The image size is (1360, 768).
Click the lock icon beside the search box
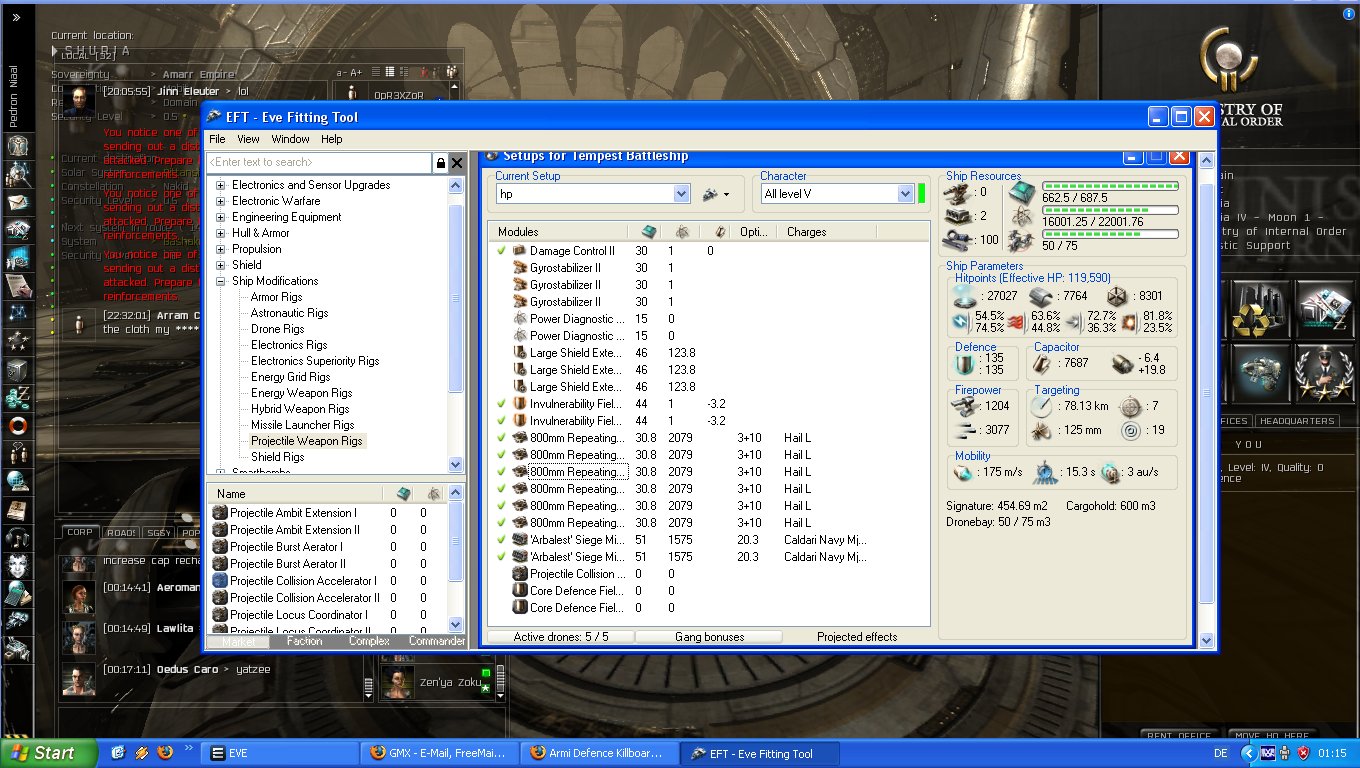[440, 162]
